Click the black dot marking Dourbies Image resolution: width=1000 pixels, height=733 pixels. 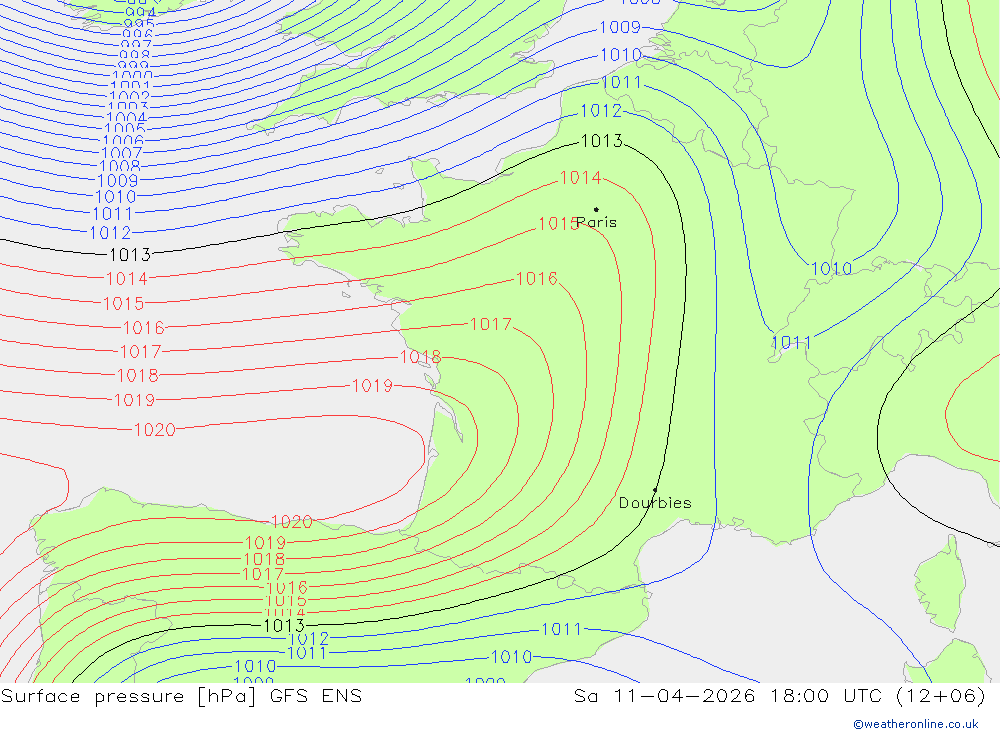point(655,490)
